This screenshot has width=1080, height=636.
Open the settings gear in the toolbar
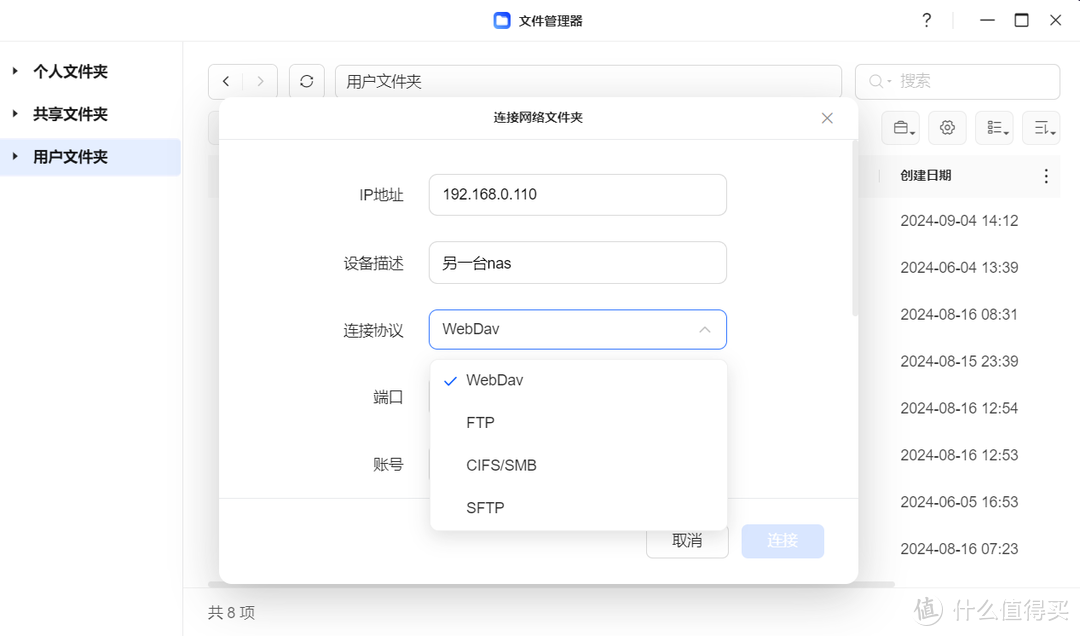[947, 128]
